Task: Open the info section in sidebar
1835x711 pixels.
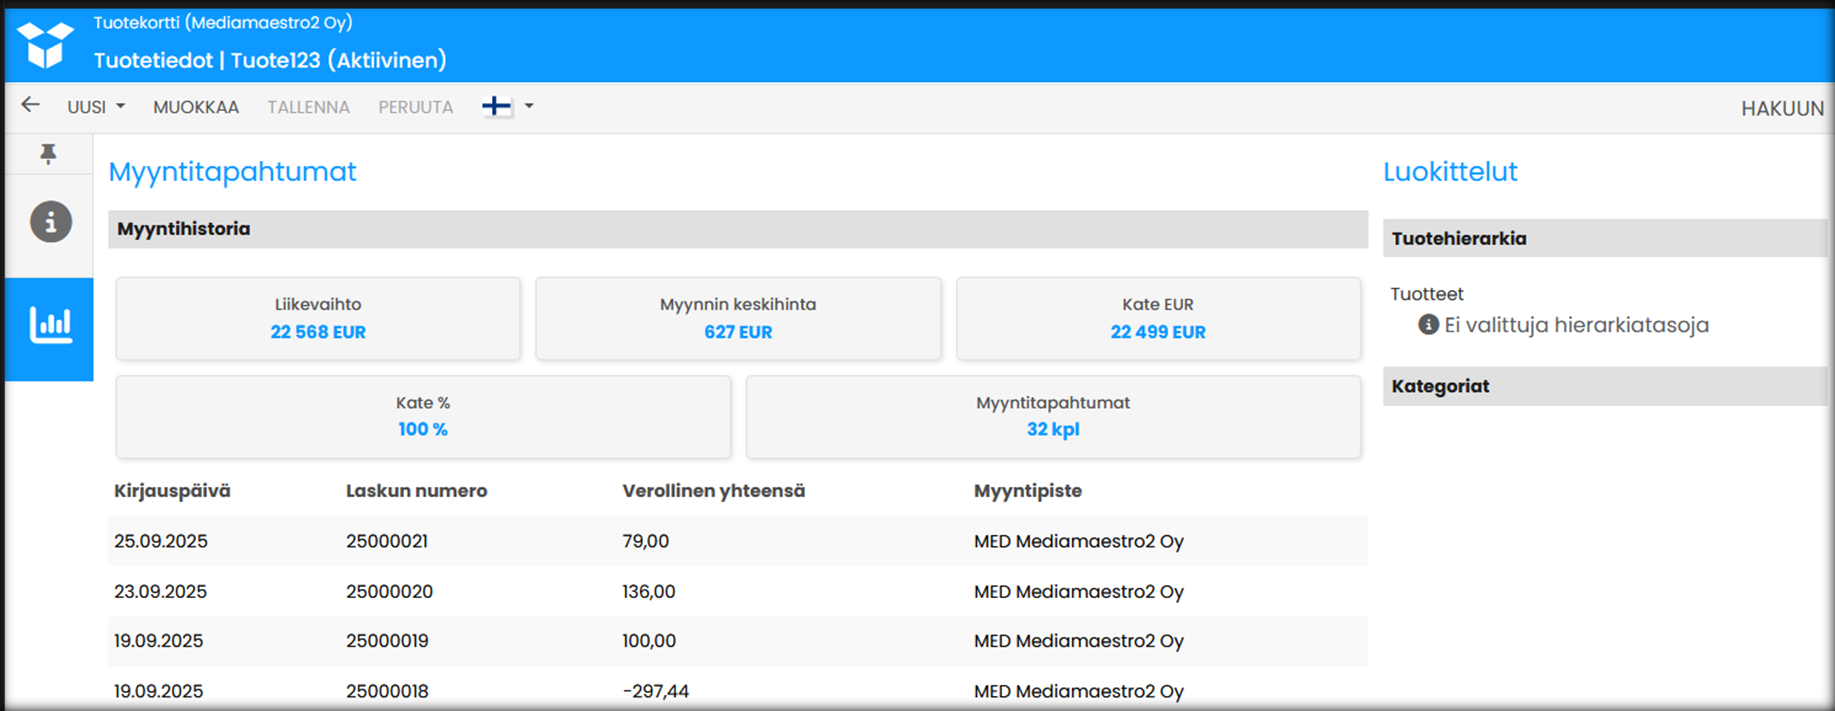Action: [x=50, y=222]
